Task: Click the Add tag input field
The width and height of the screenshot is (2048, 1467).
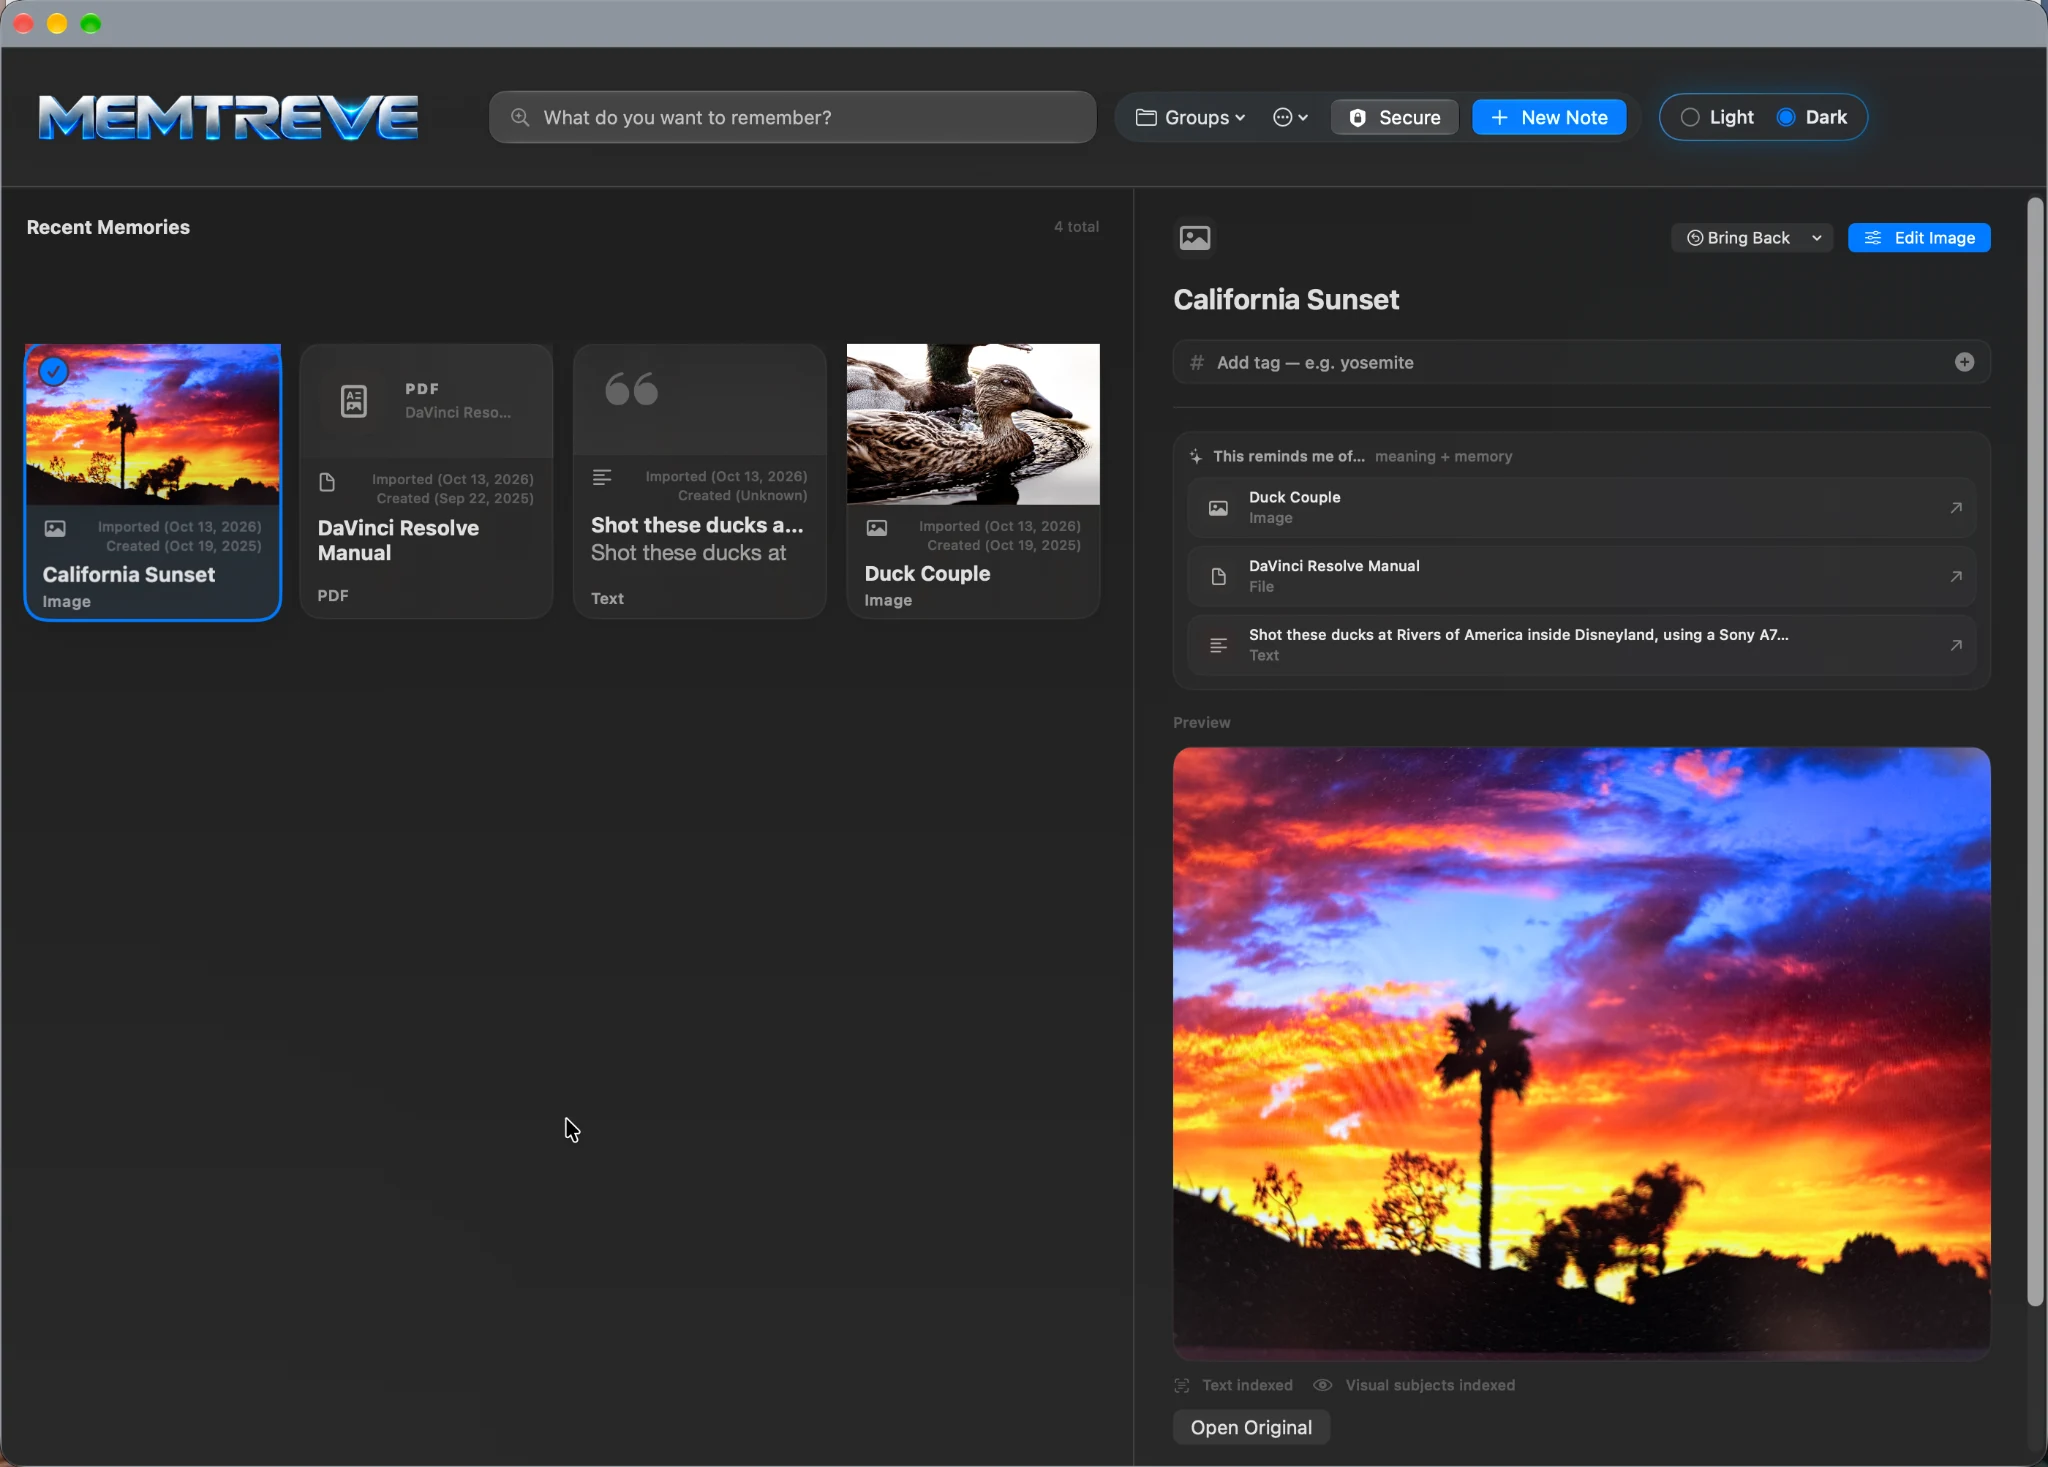Action: [1581, 362]
